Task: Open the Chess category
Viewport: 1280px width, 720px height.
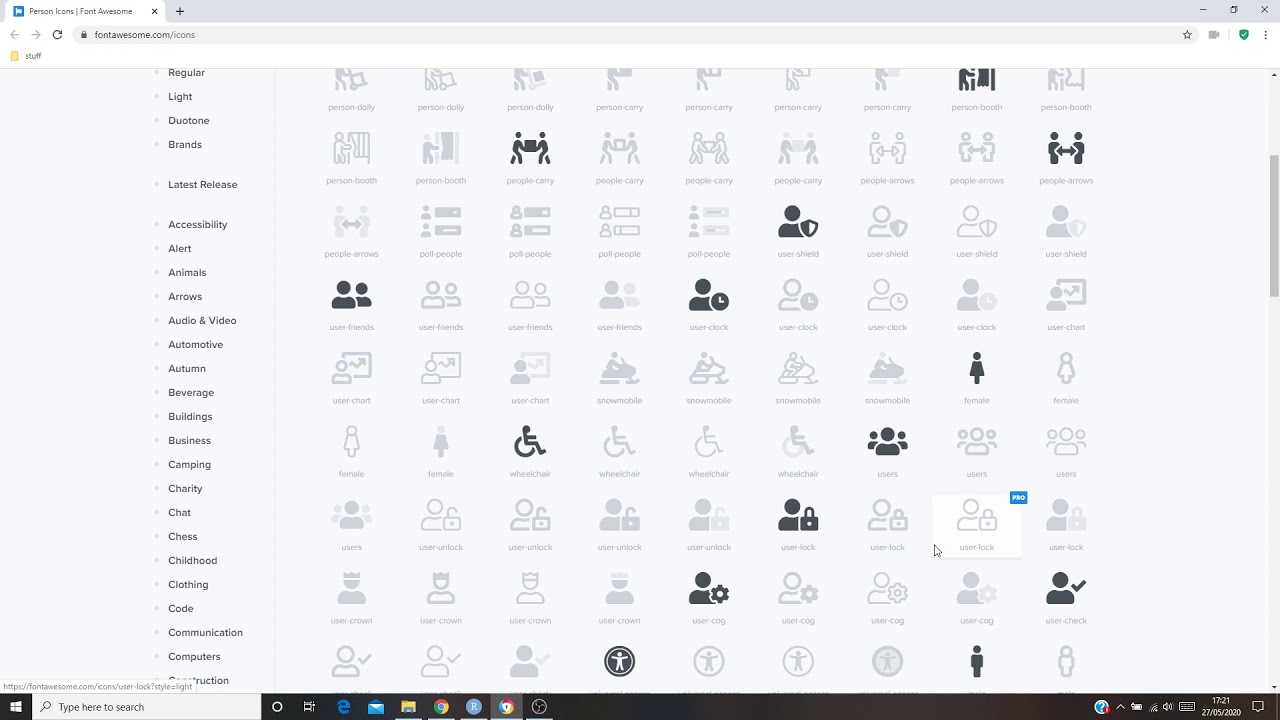Action: (x=183, y=537)
